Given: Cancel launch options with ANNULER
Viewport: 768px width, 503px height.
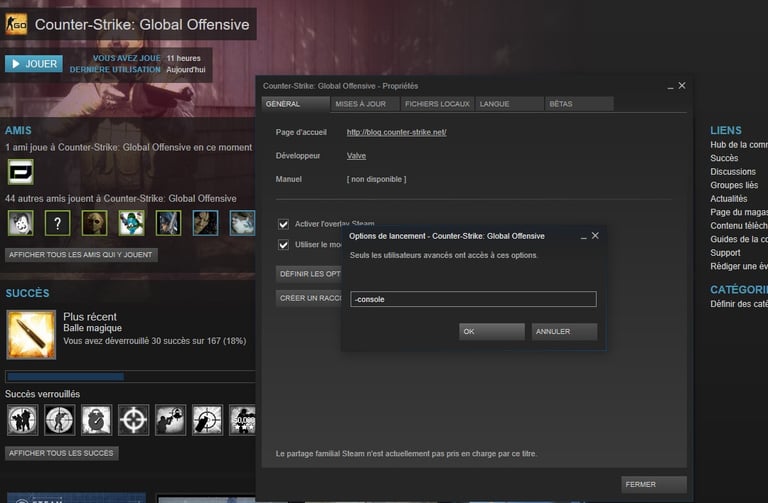Looking at the screenshot, I should pyautogui.click(x=564, y=332).
